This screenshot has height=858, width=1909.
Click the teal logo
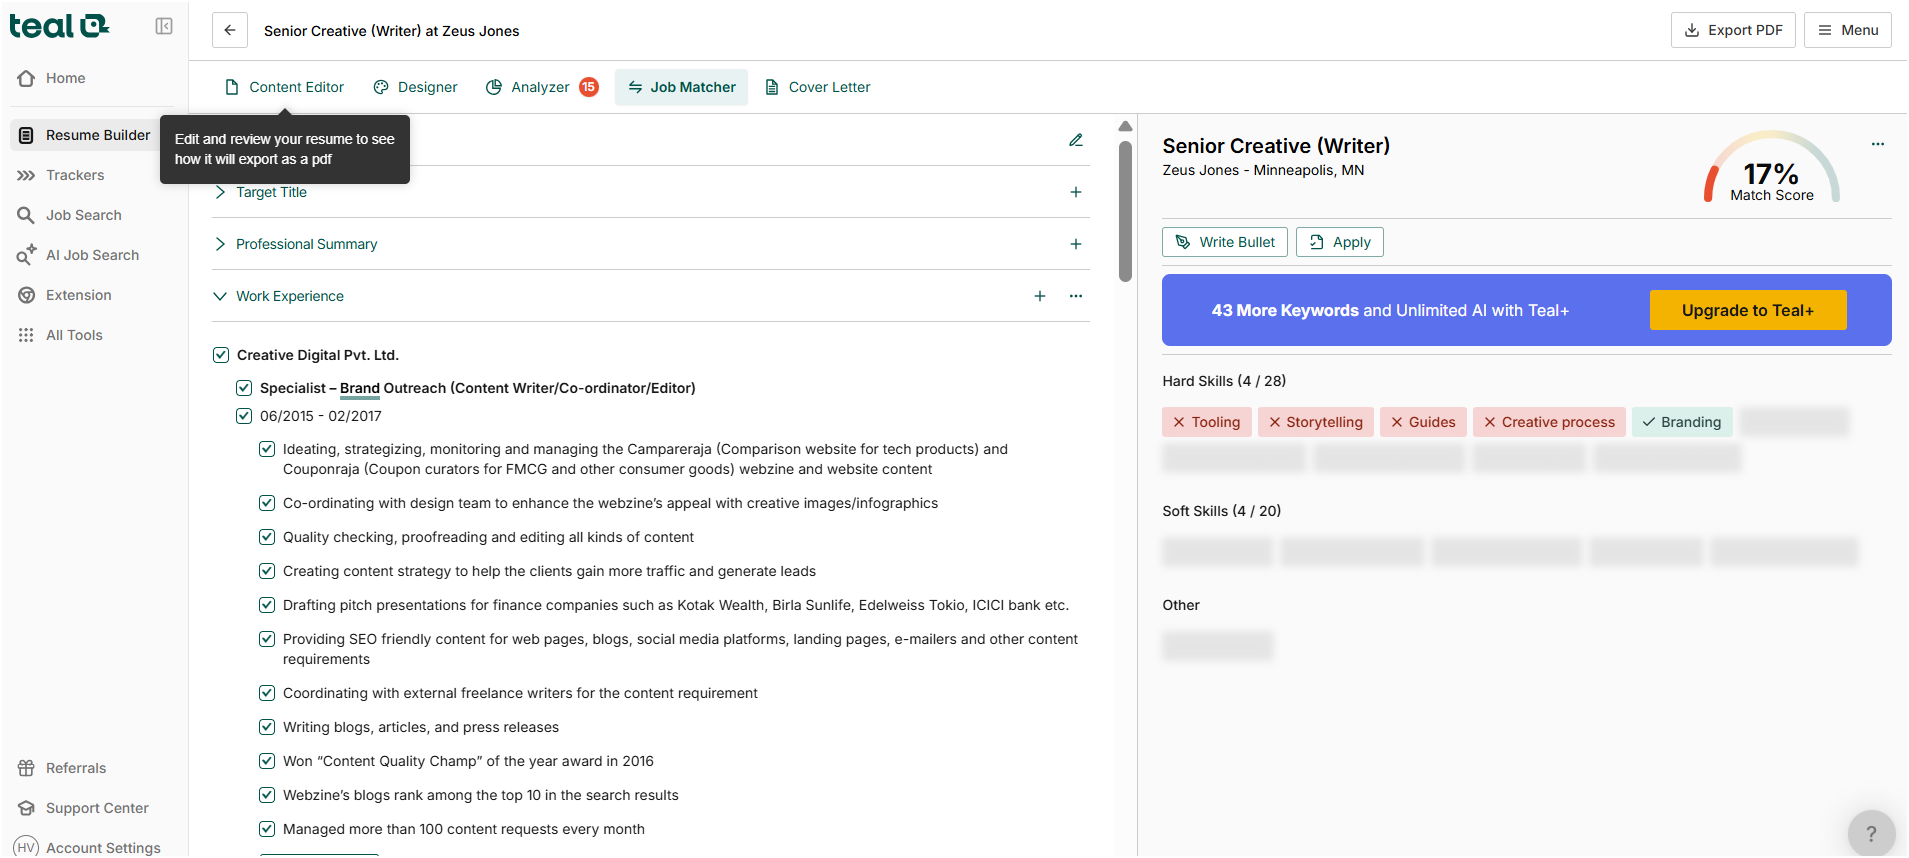coord(59,26)
